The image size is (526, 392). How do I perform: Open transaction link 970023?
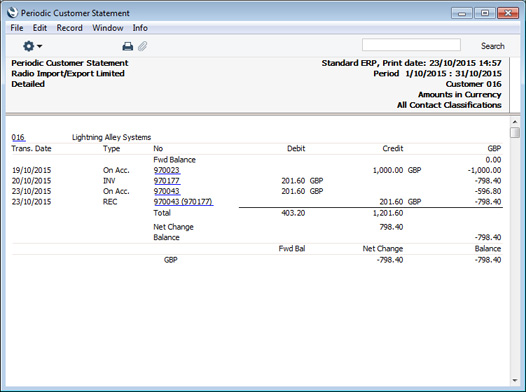pyautogui.click(x=167, y=170)
